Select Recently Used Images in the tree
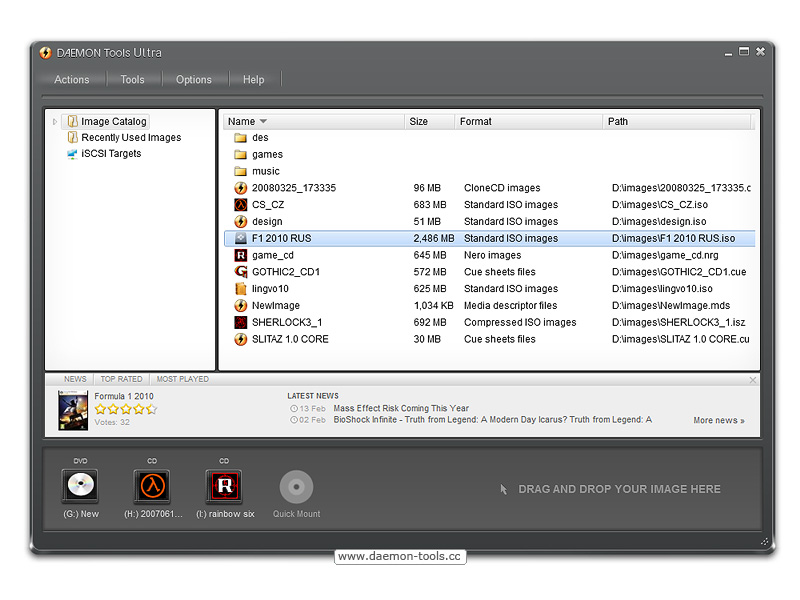 point(131,138)
